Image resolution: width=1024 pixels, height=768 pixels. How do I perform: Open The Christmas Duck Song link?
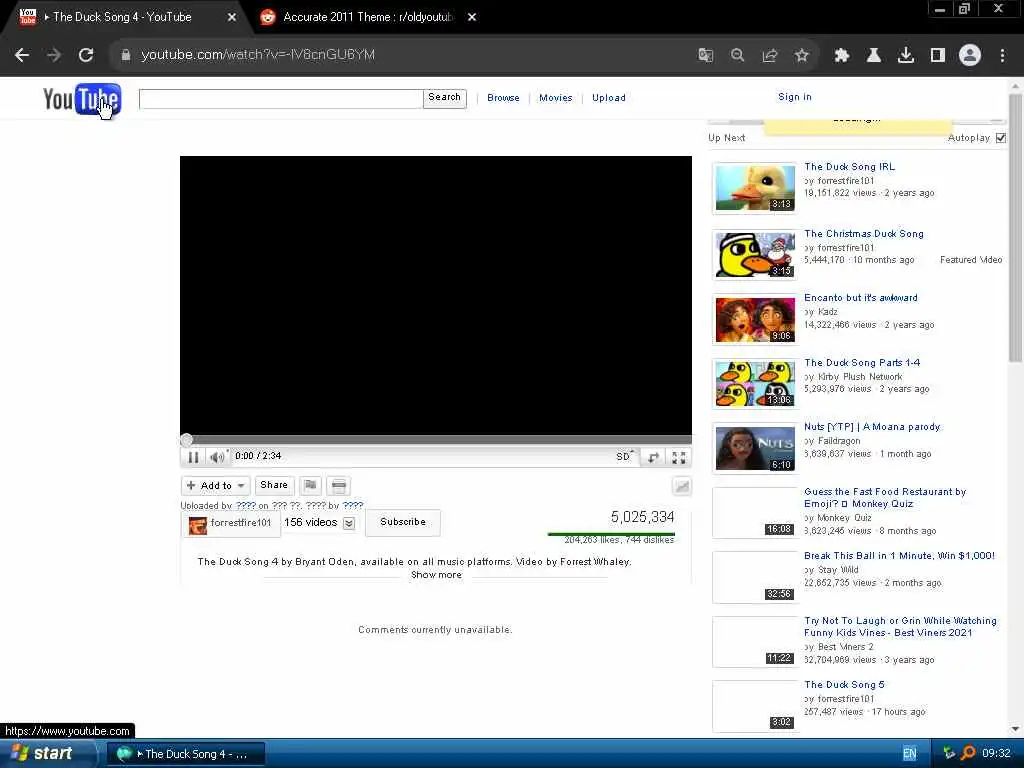pos(864,234)
